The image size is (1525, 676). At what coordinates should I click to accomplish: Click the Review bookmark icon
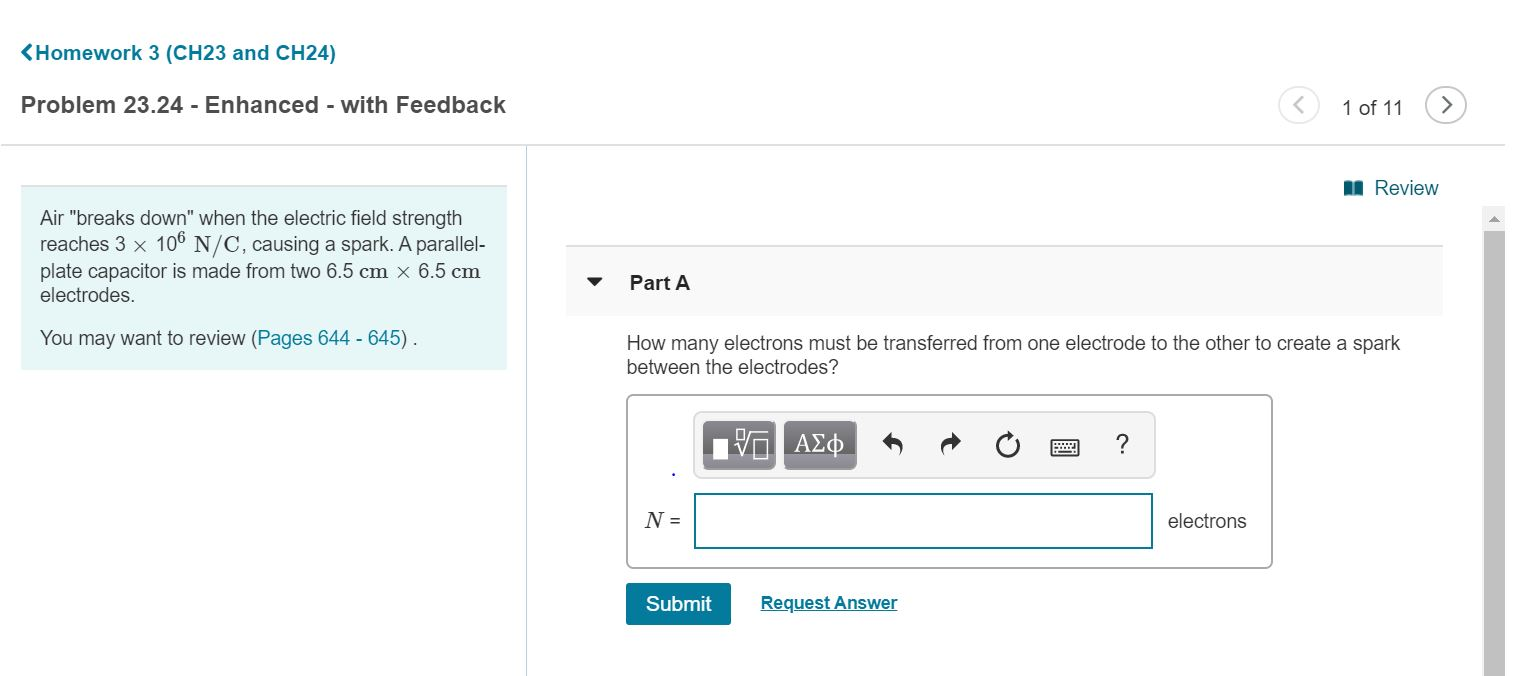click(x=1354, y=187)
